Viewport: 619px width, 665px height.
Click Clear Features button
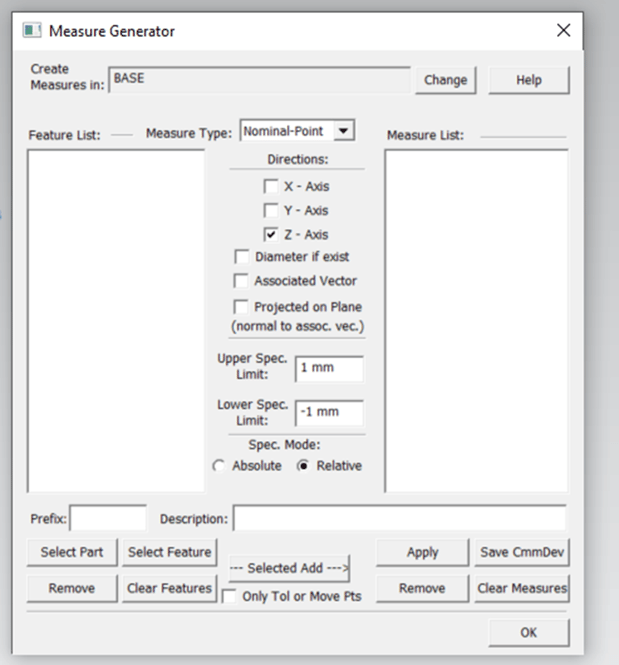pyautogui.click(x=170, y=588)
